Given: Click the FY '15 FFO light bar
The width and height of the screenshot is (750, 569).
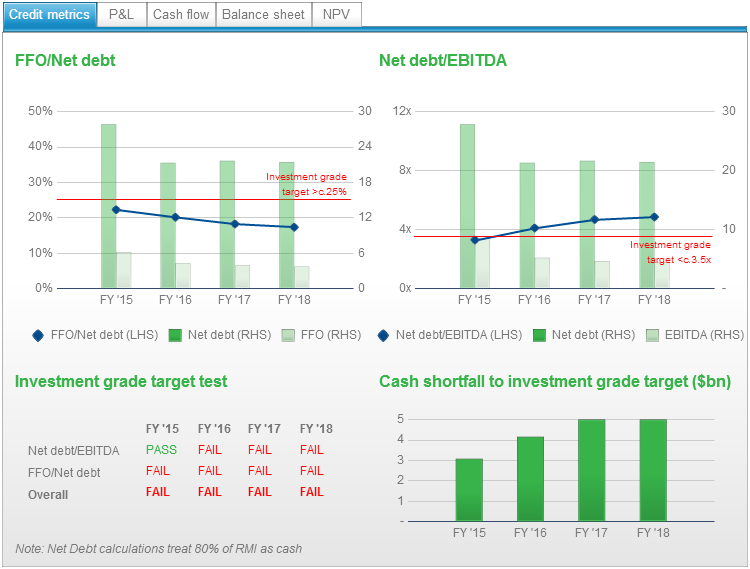Looking at the screenshot, I should pyautogui.click(x=124, y=270).
